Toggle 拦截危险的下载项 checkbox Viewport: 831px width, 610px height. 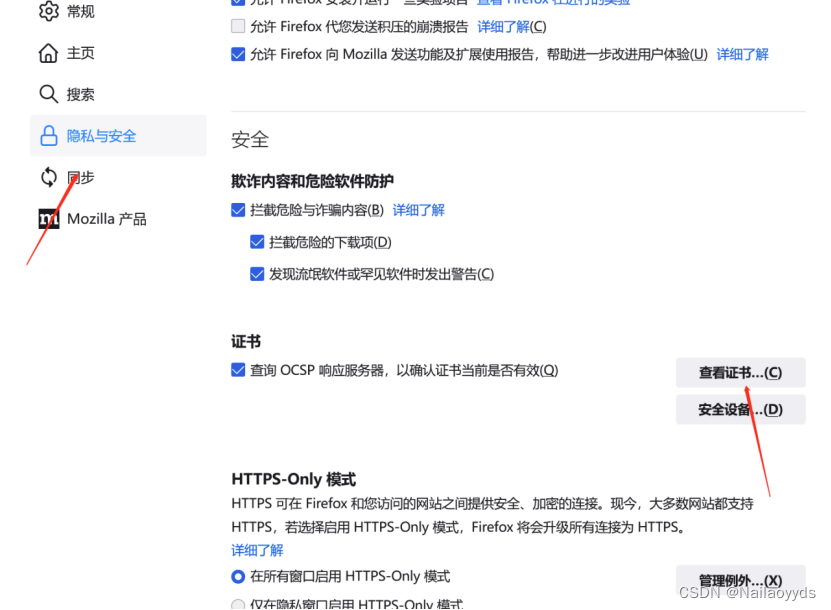(x=257, y=242)
